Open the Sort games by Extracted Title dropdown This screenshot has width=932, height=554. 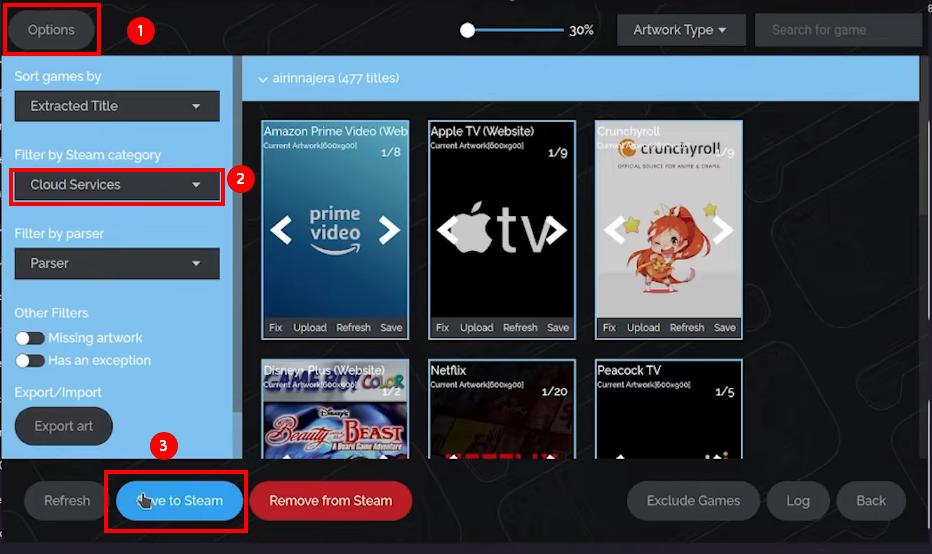tap(117, 106)
